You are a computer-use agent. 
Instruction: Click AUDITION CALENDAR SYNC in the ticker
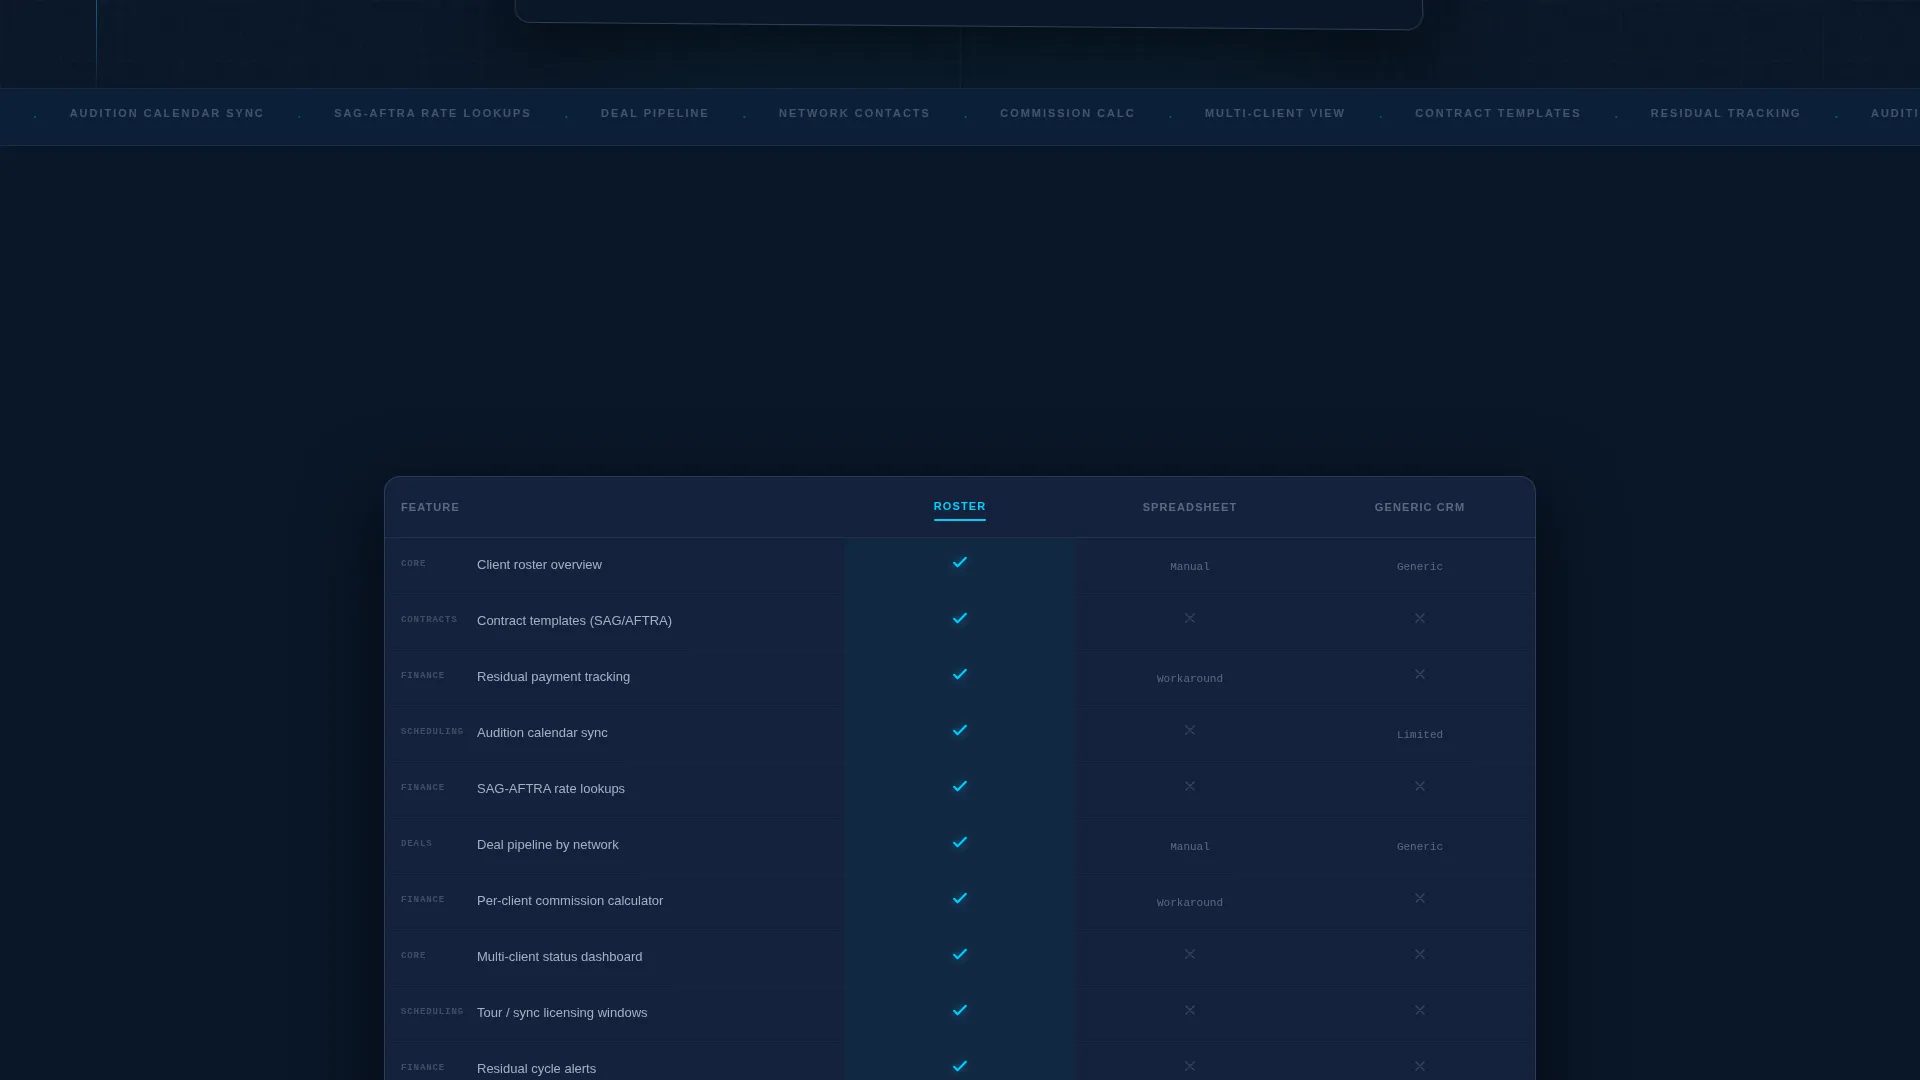(x=167, y=113)
